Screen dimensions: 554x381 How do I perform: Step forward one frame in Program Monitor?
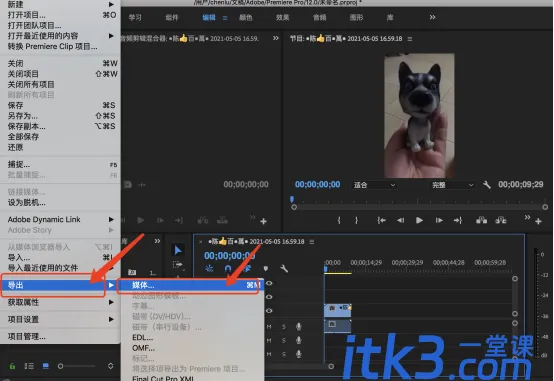[439, 221]
